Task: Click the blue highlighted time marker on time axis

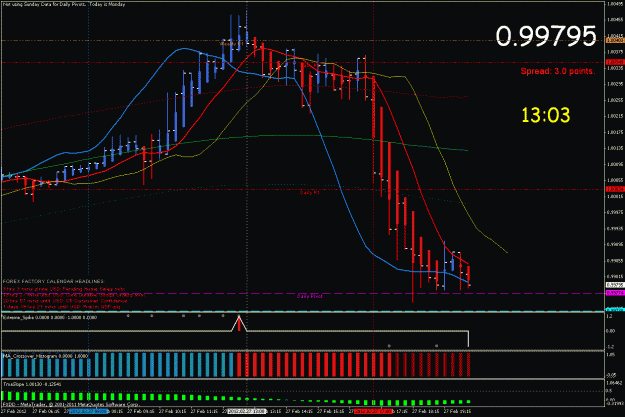Action: (88, 411)
